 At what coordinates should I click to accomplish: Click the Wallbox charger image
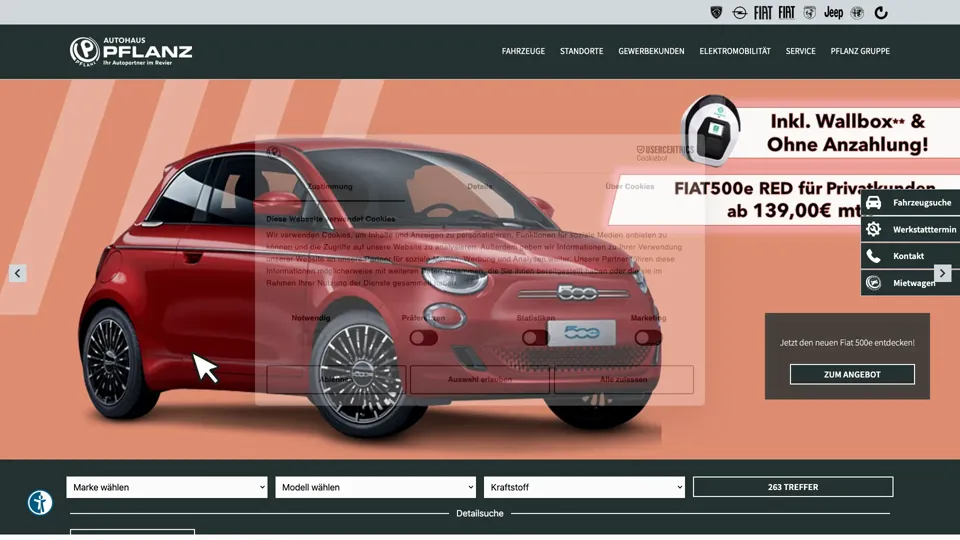[712, 131]
